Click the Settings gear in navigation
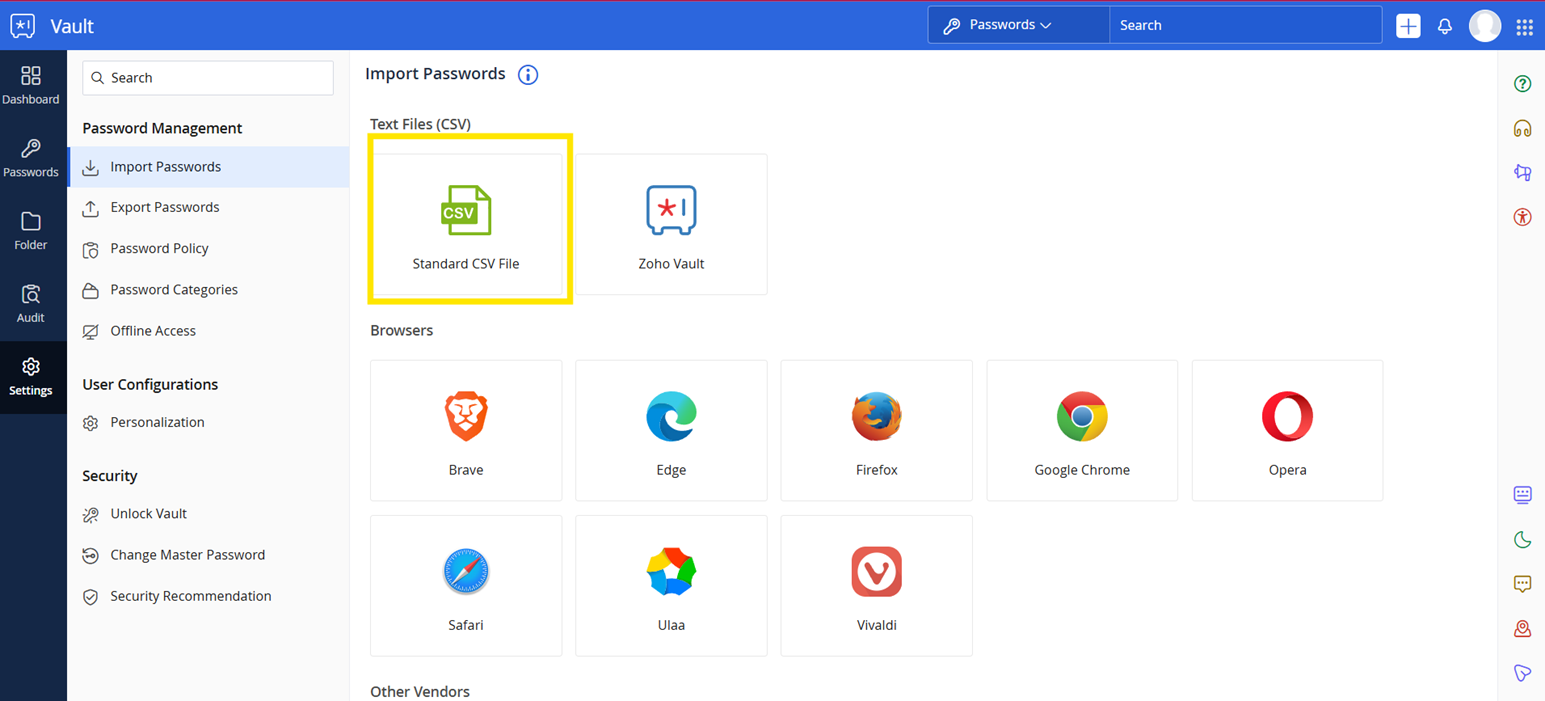 [x=31, y=377]
